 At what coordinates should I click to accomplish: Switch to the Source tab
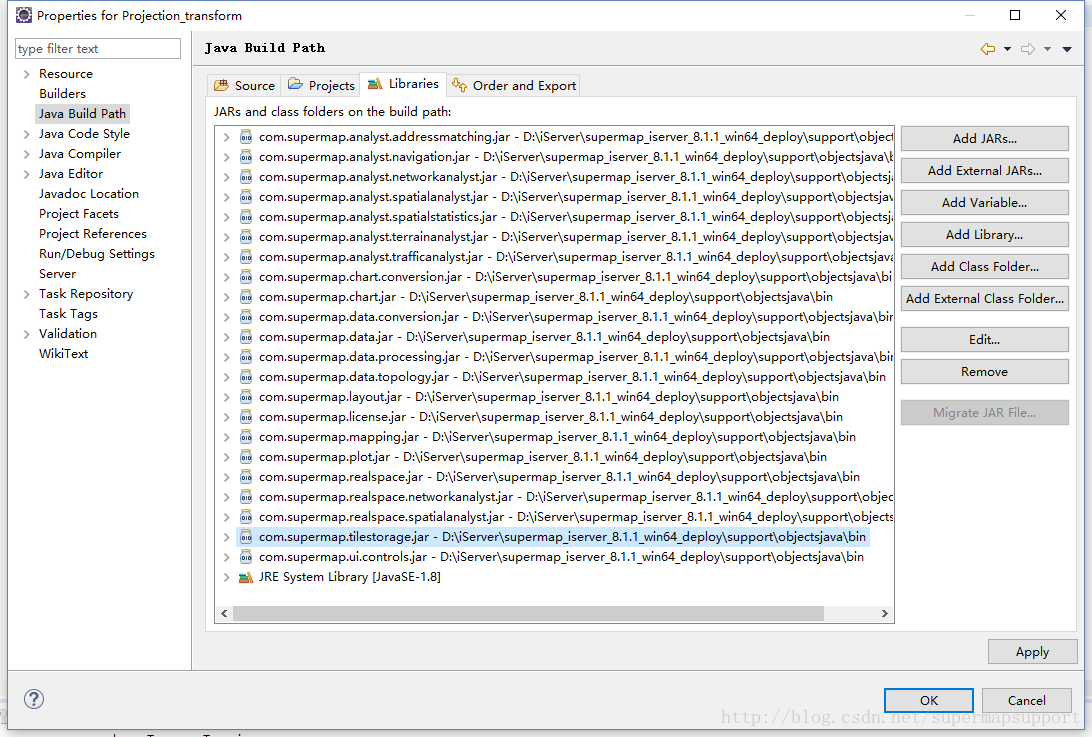pyautogui.click(x=244, y=85)
